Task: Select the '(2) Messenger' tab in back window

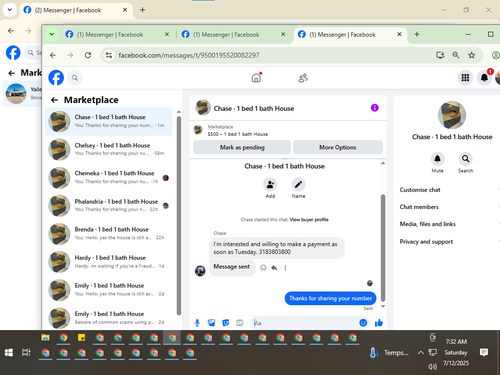Action: point(75,10)
